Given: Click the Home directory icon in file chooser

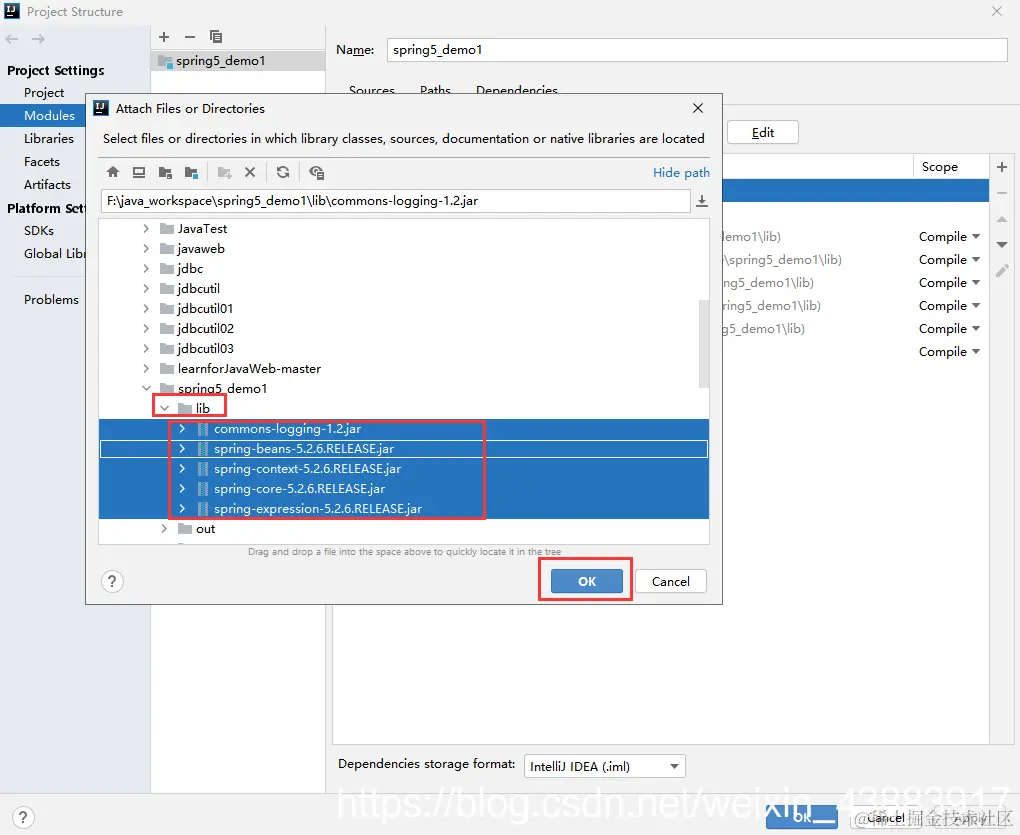Looking at the screenshot, I should tap(113, 172).
